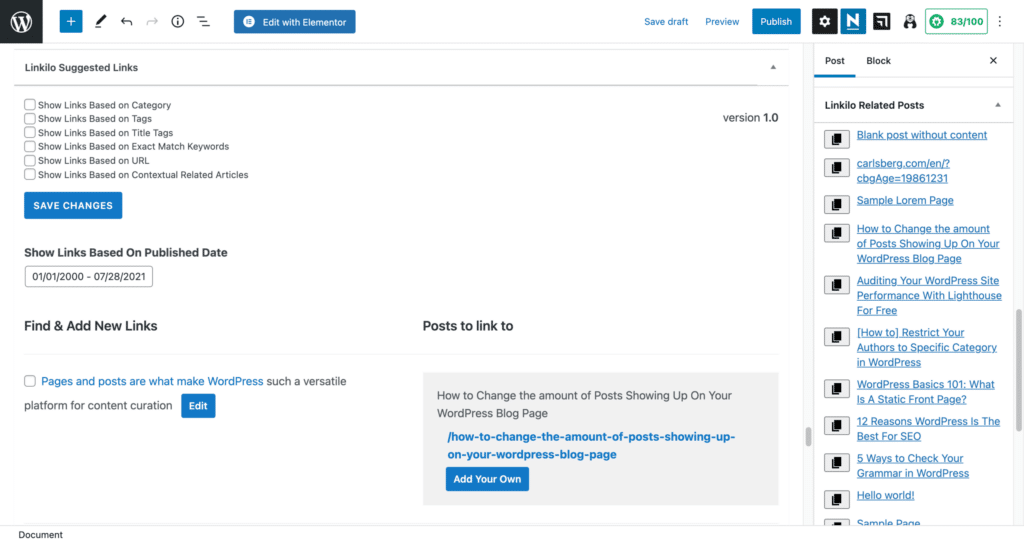Viewport: 1024px width, 543px height.
Task: Click the sidebar vertical scrollbar
Action: [1018, 370]
